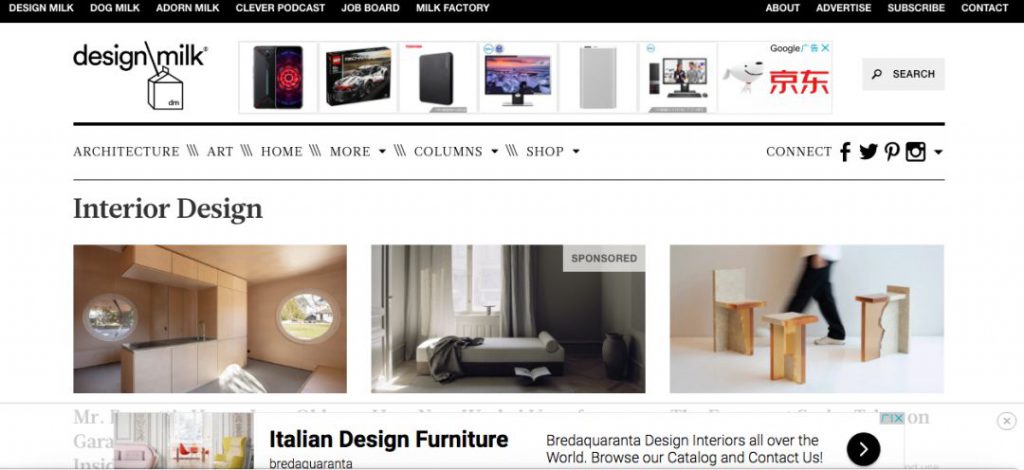Dismiss the bottom banner with circled X
Viewport: 1024px width, 470px height.
click(x=1006, y=421)
